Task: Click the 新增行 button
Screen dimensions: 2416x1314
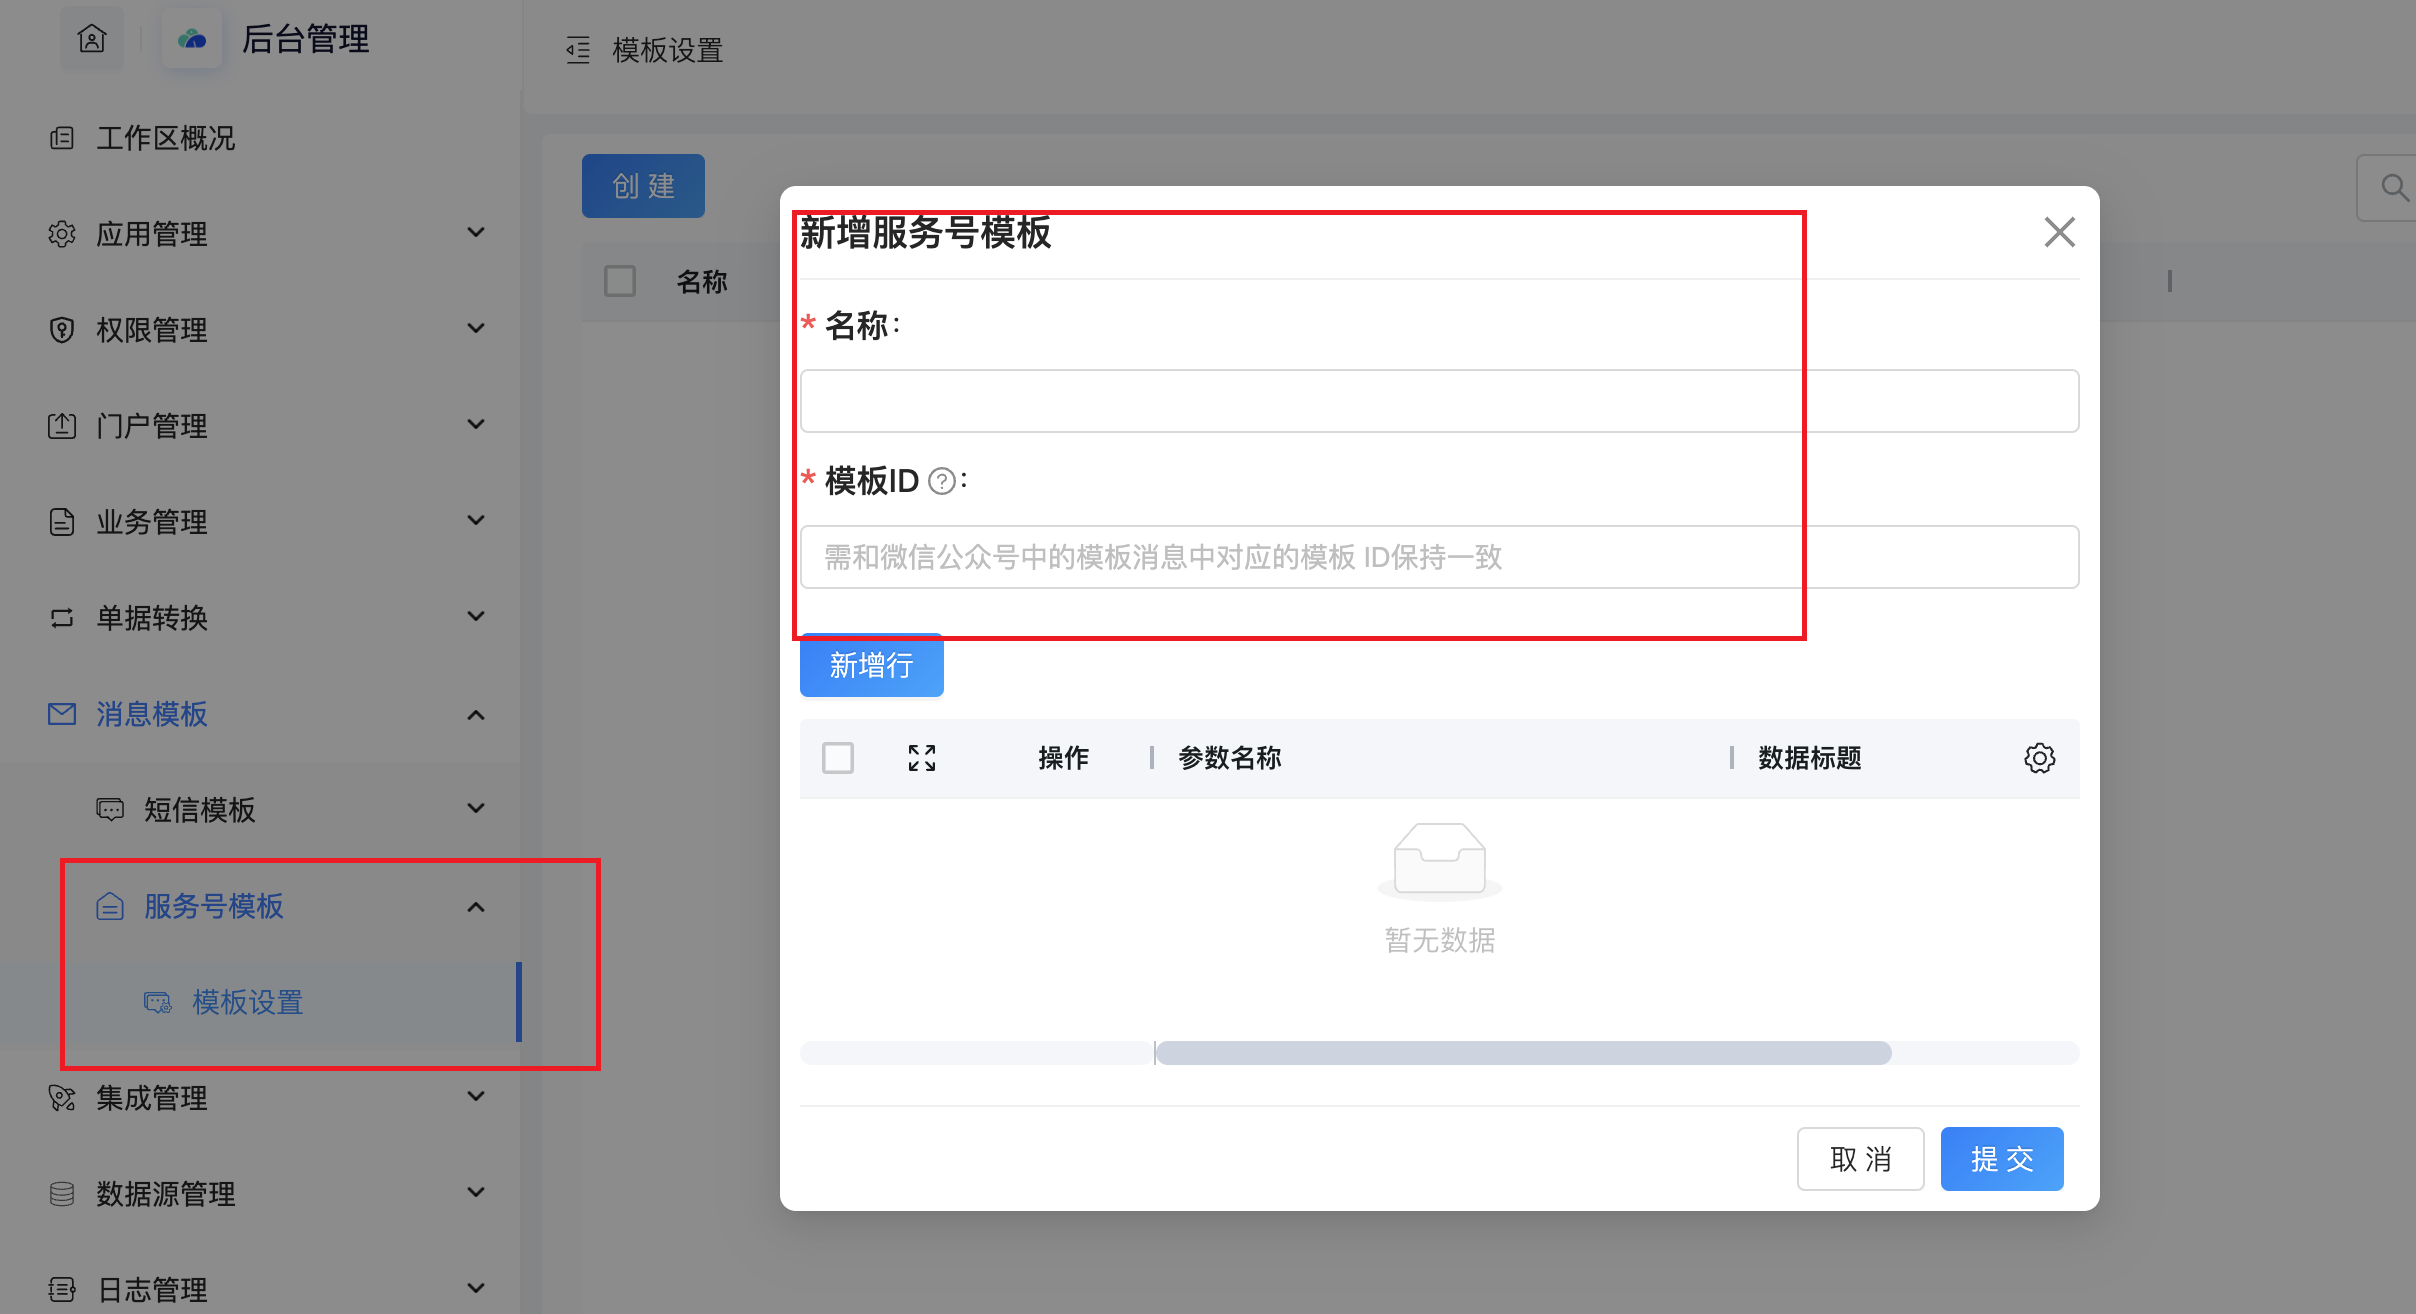Action: coord(871,665)
